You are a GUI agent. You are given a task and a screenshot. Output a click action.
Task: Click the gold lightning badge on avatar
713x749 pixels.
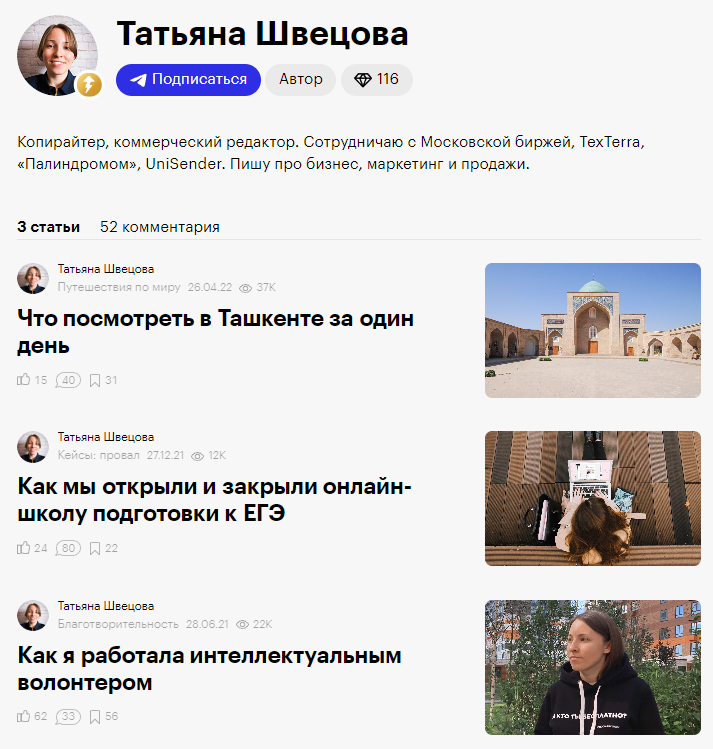[x=90, y=85]
